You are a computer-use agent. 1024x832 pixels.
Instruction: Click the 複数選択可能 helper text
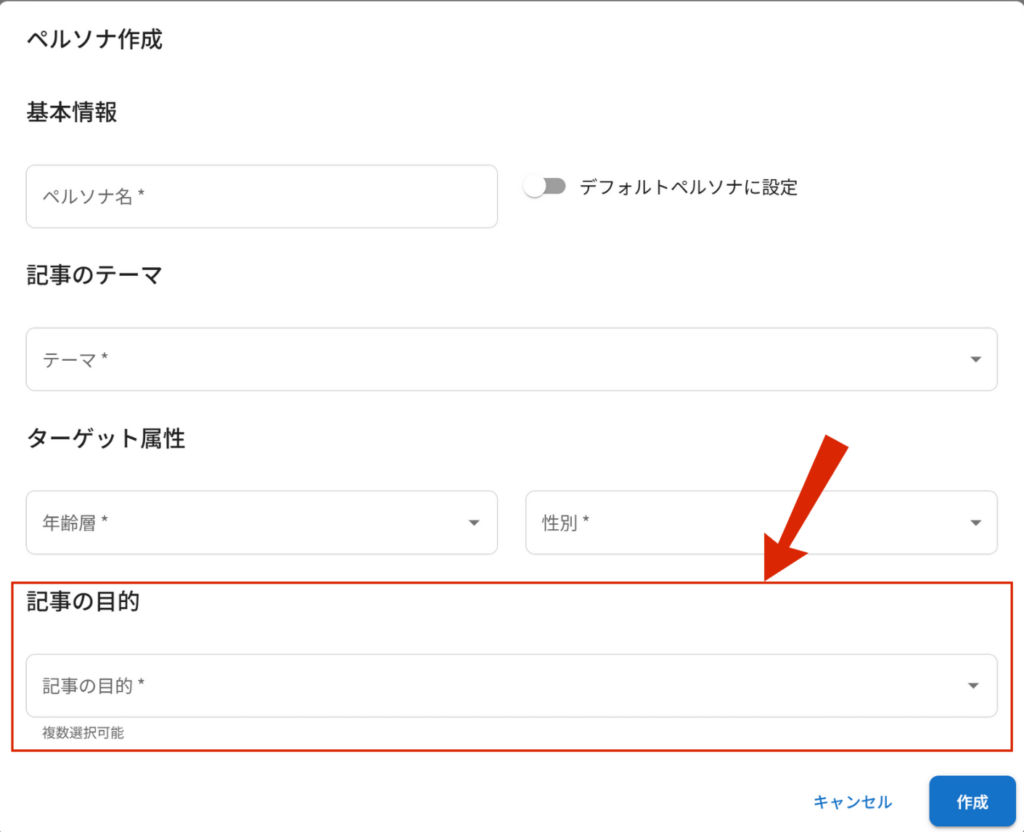coord(83,733)
